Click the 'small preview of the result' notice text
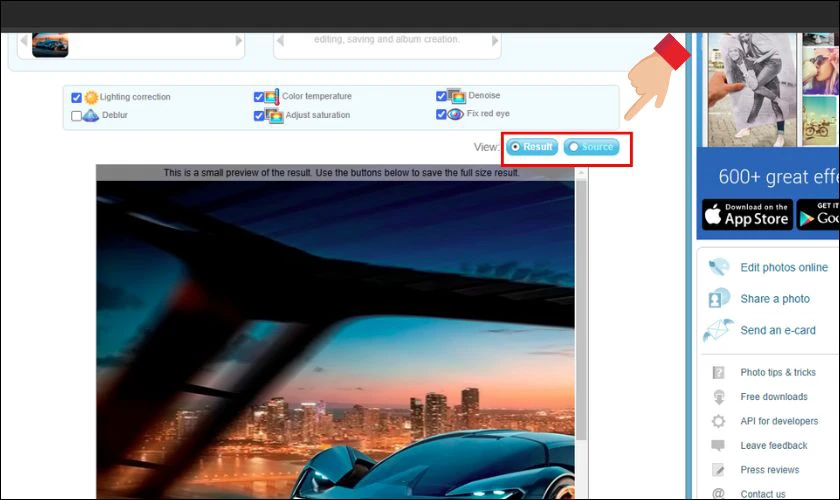 pyautogui.click(x=341, y=173)
